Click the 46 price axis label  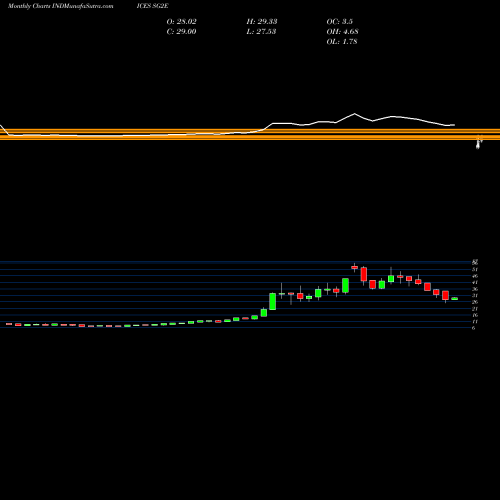(x=475, y=276)
